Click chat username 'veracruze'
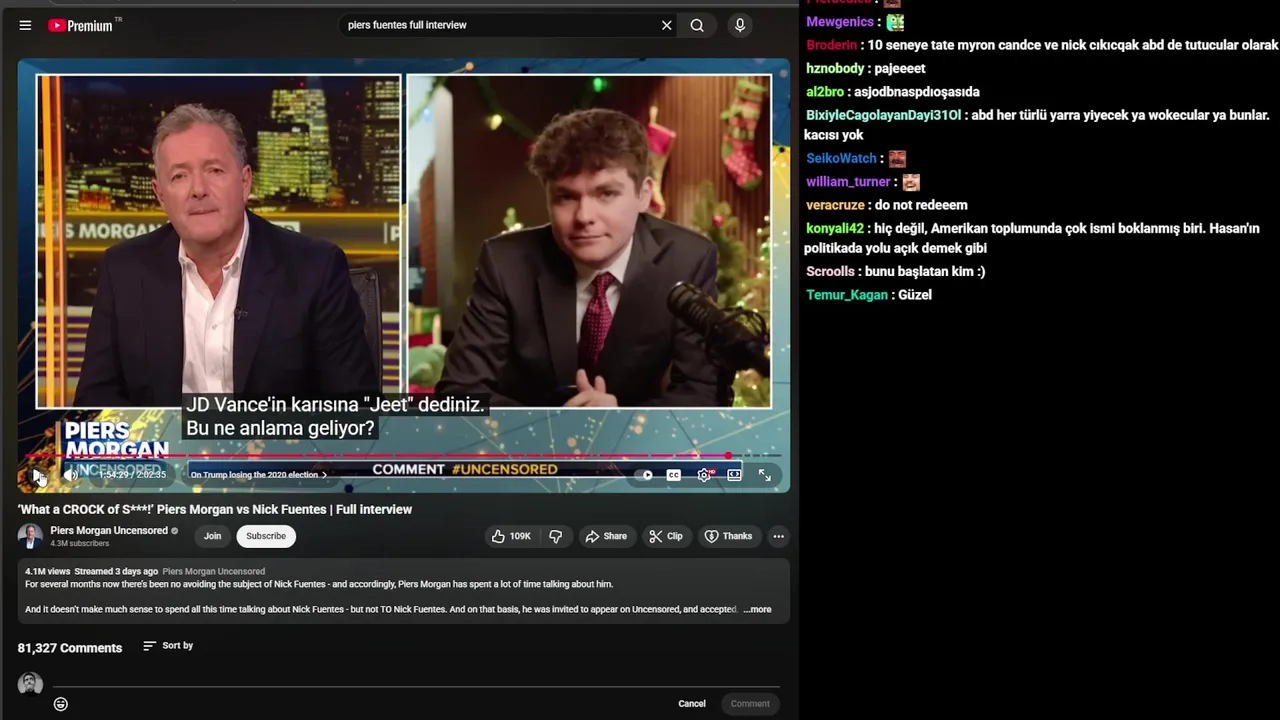This screenshot has height=720, width=1280. pyautogui.click(x=835, y=205)
